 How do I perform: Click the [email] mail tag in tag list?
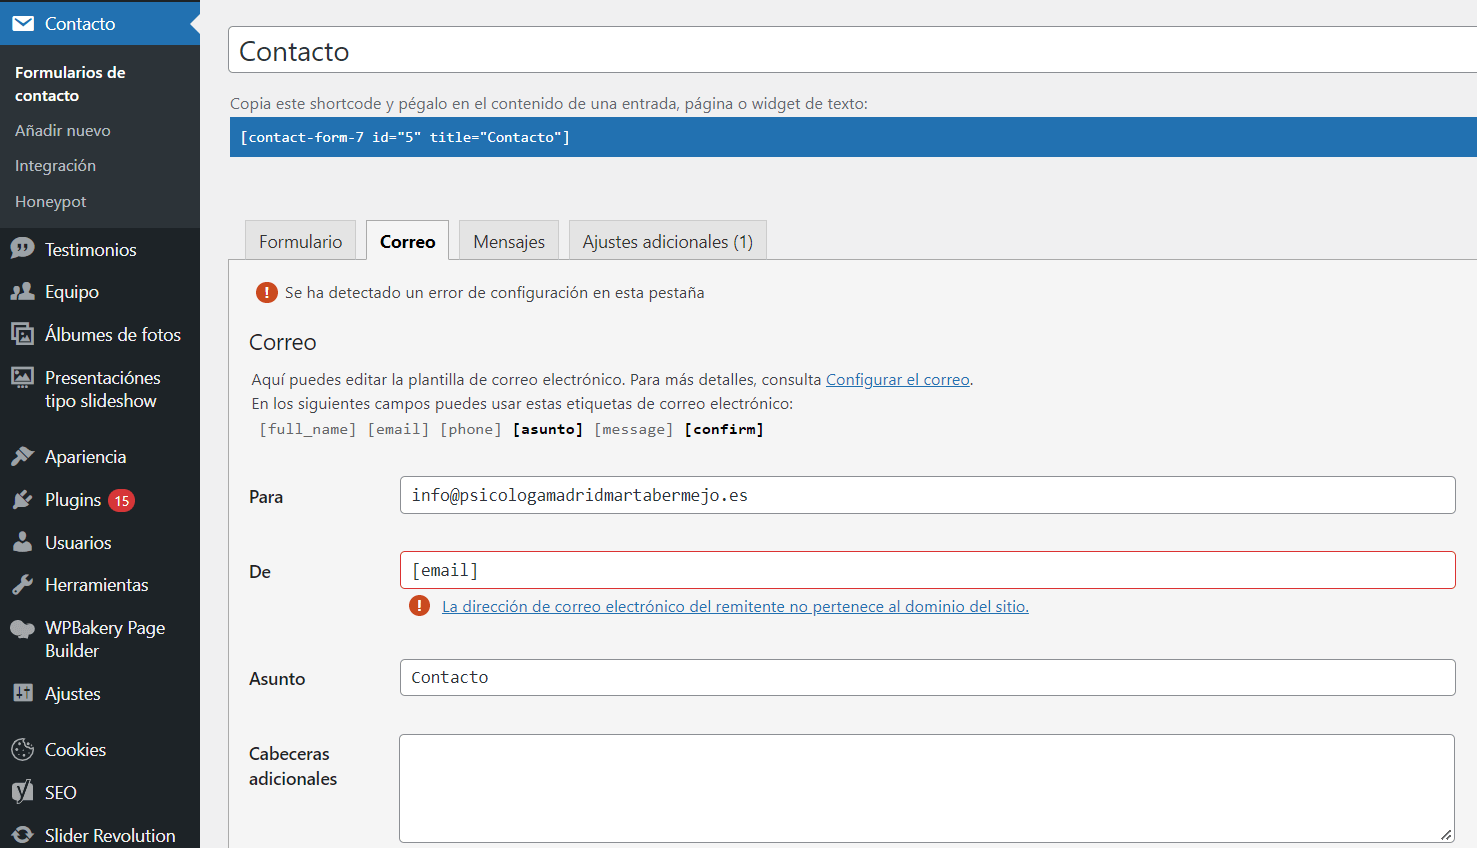[x=398, y=429]
